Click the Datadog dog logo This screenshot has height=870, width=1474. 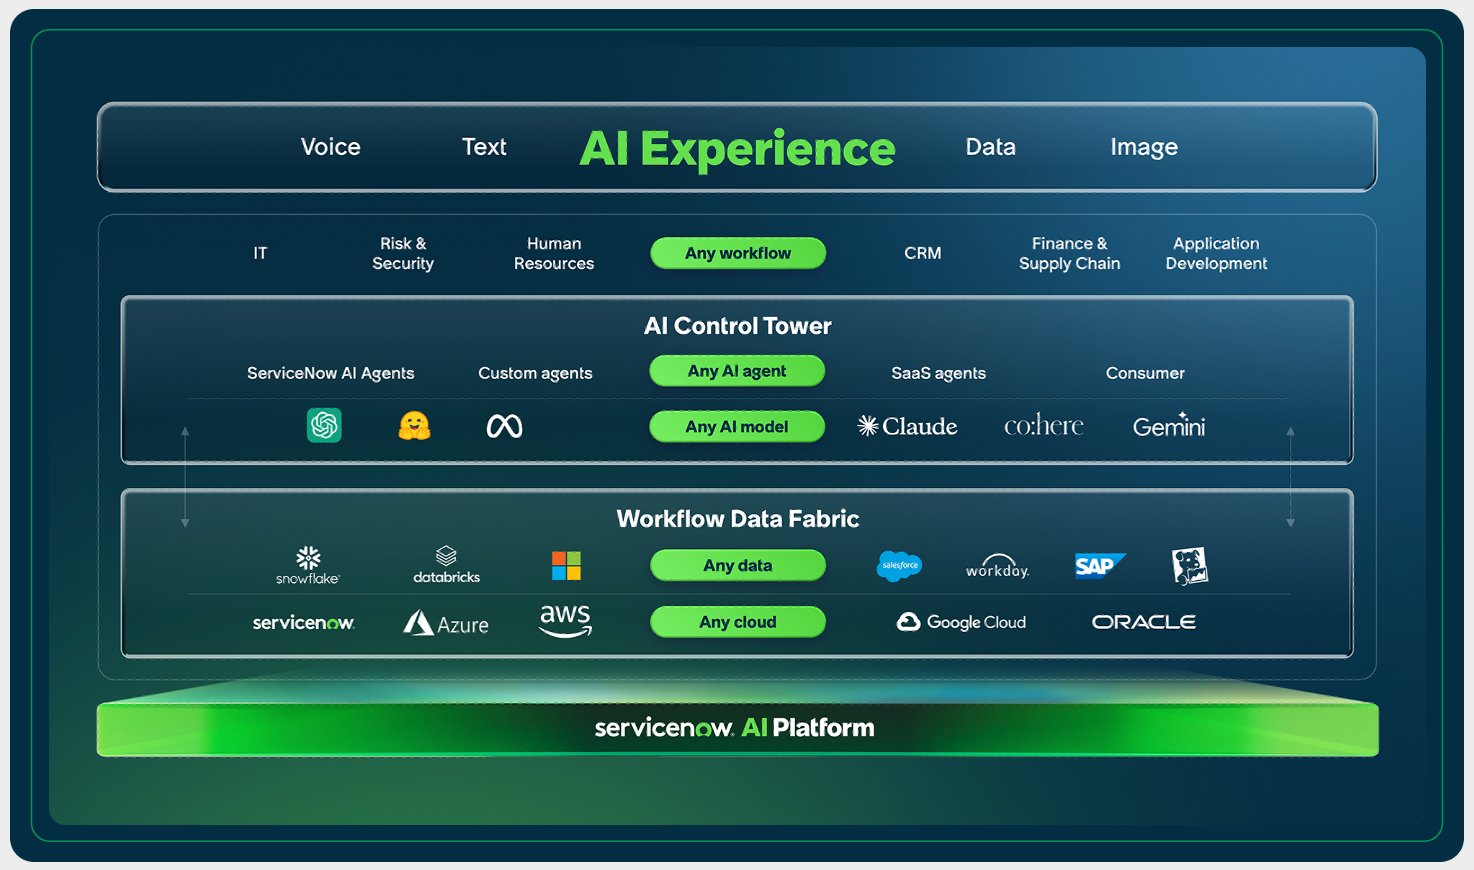(1190, 565)
